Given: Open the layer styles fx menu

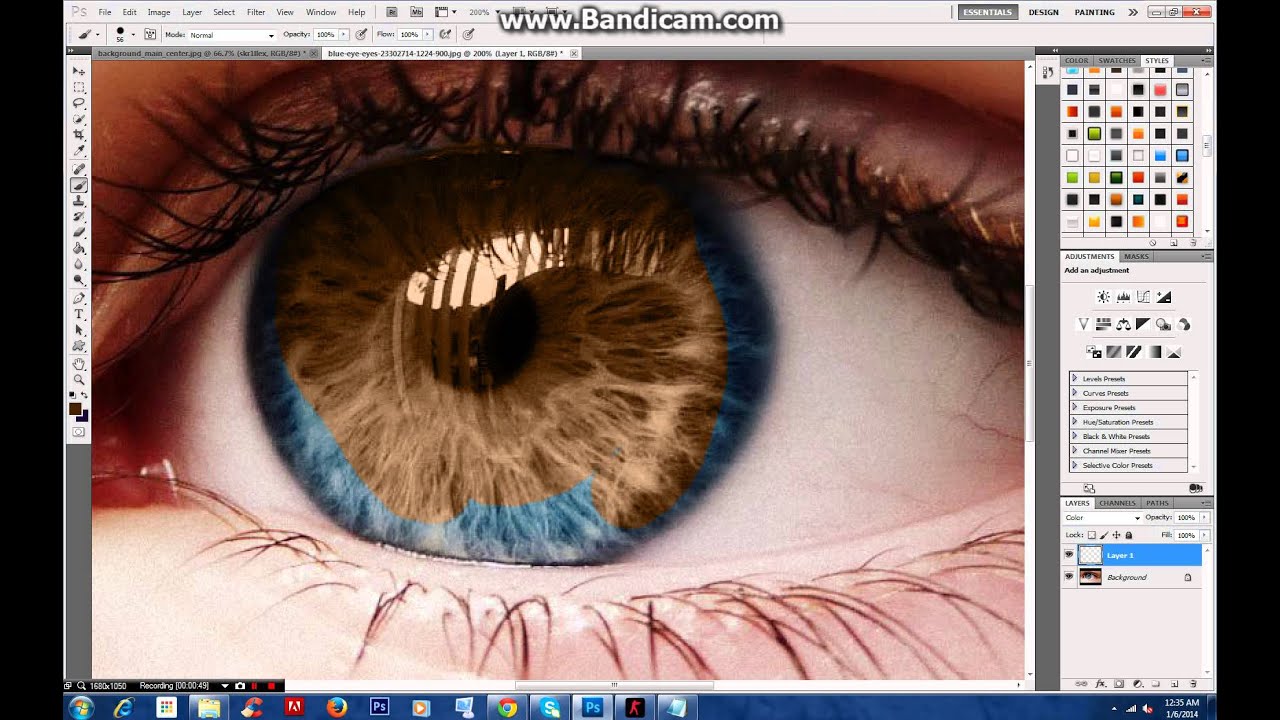Looking at the screenshot, I should 1101,684.
